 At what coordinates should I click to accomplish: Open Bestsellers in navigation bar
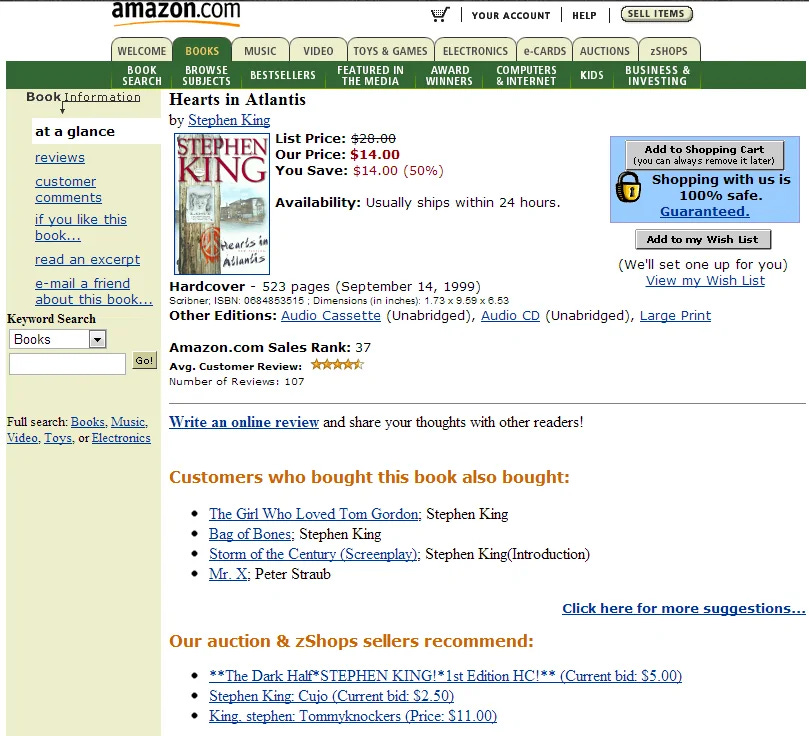(283, 75)
